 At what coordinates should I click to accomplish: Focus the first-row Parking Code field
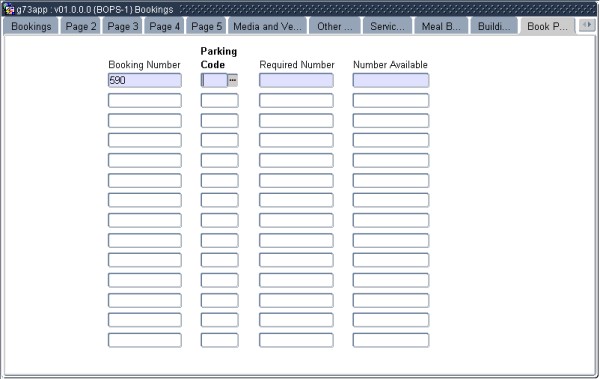214,80
